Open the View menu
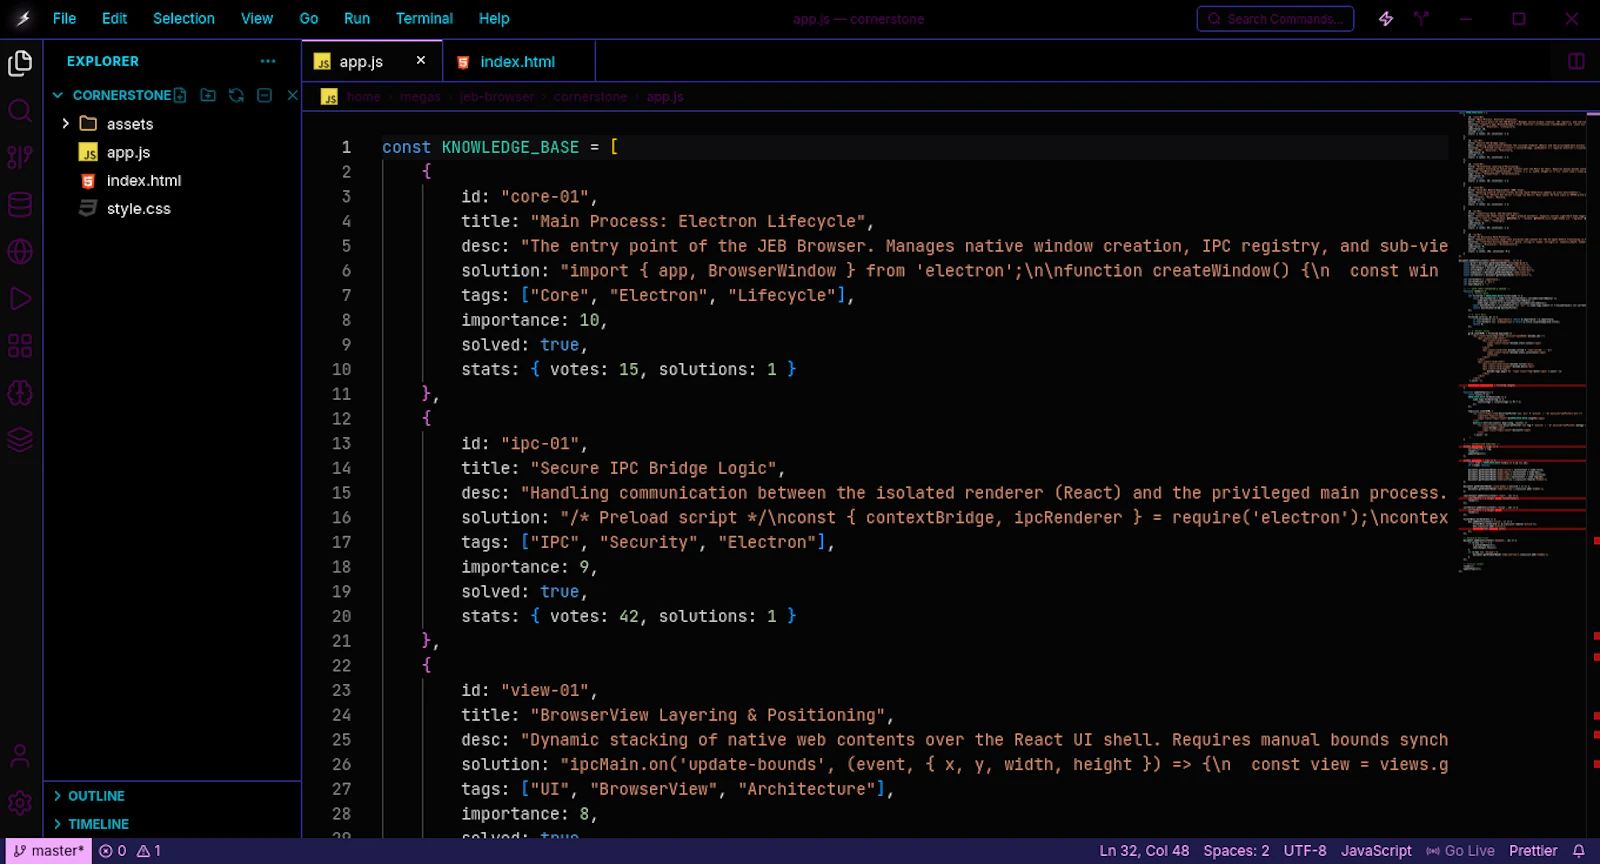 coord(256,18)
